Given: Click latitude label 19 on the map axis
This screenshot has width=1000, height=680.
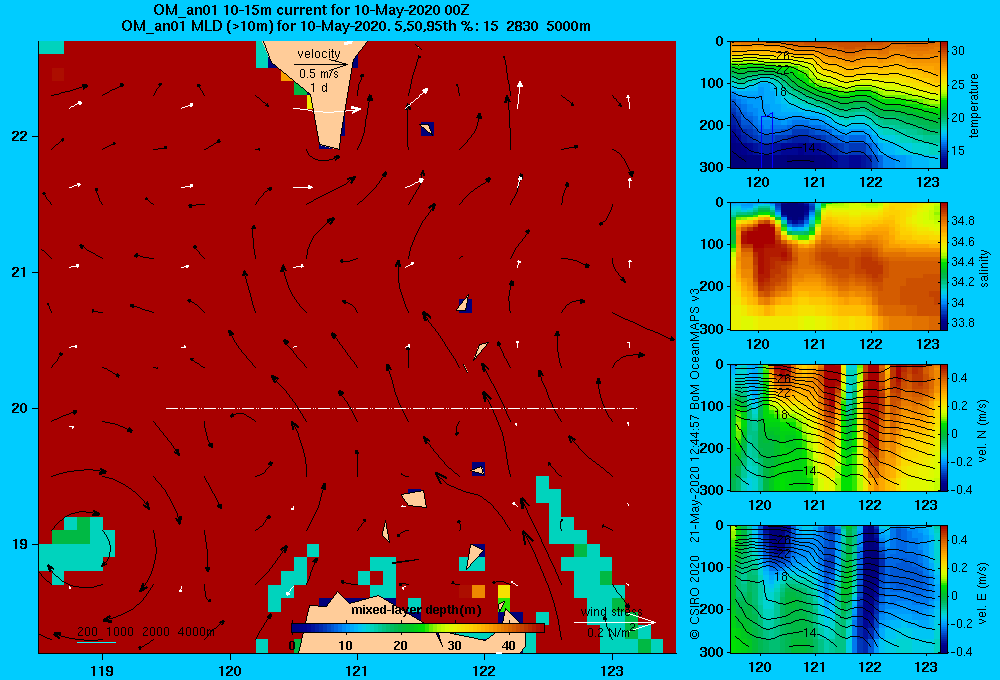Looking at the screenshot, I should (19, 544).
